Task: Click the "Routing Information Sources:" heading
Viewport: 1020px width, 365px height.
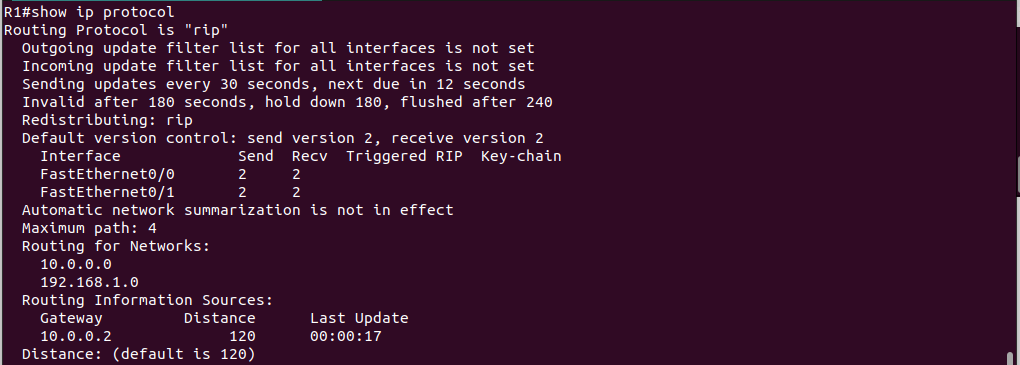Action: pos(147,301)
